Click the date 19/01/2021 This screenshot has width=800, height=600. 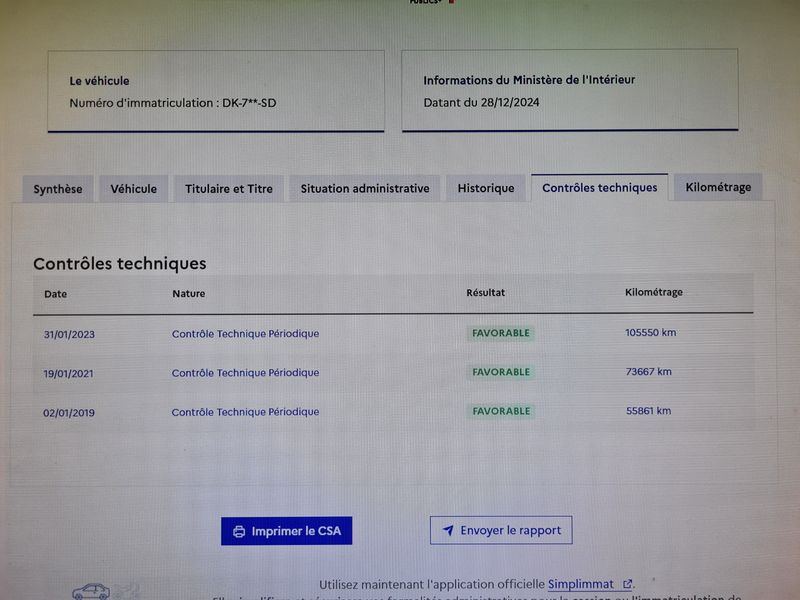pyautogui.click(x=68, y=373)
